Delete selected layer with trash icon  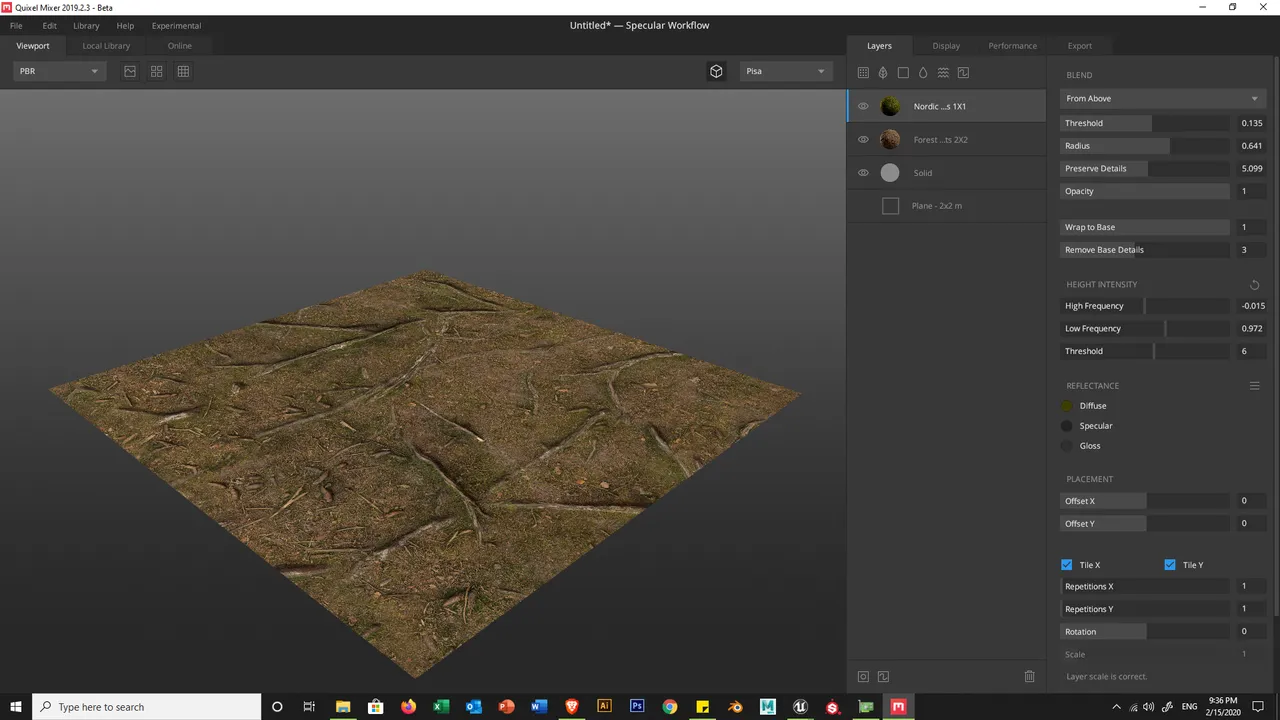click(1029, 677)
